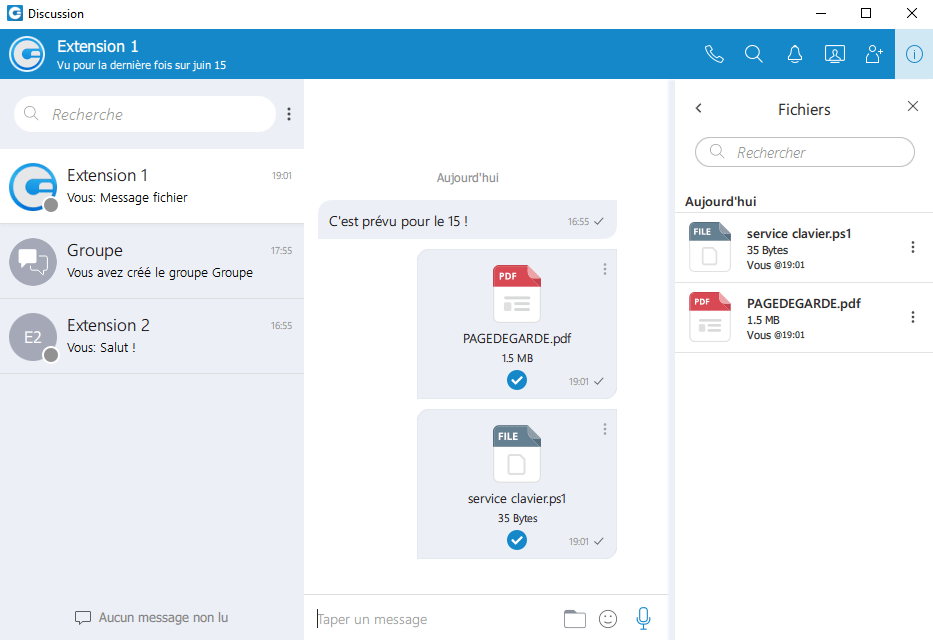Open options menu on PAGEDEGARDE.pdf message
Image resolution: width=933 pixels, height=640 pixels.
(x=605, y=269)
